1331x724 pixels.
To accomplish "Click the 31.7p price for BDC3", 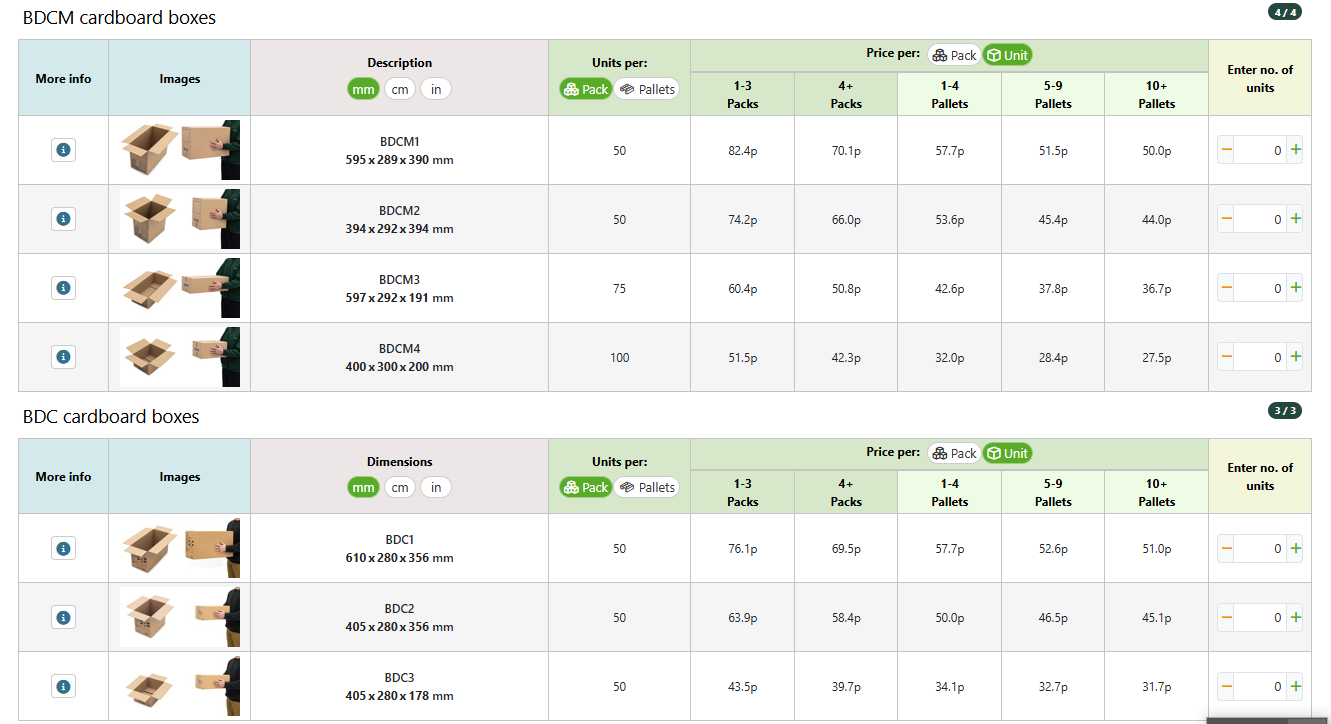I will (x=1156, y=687).
